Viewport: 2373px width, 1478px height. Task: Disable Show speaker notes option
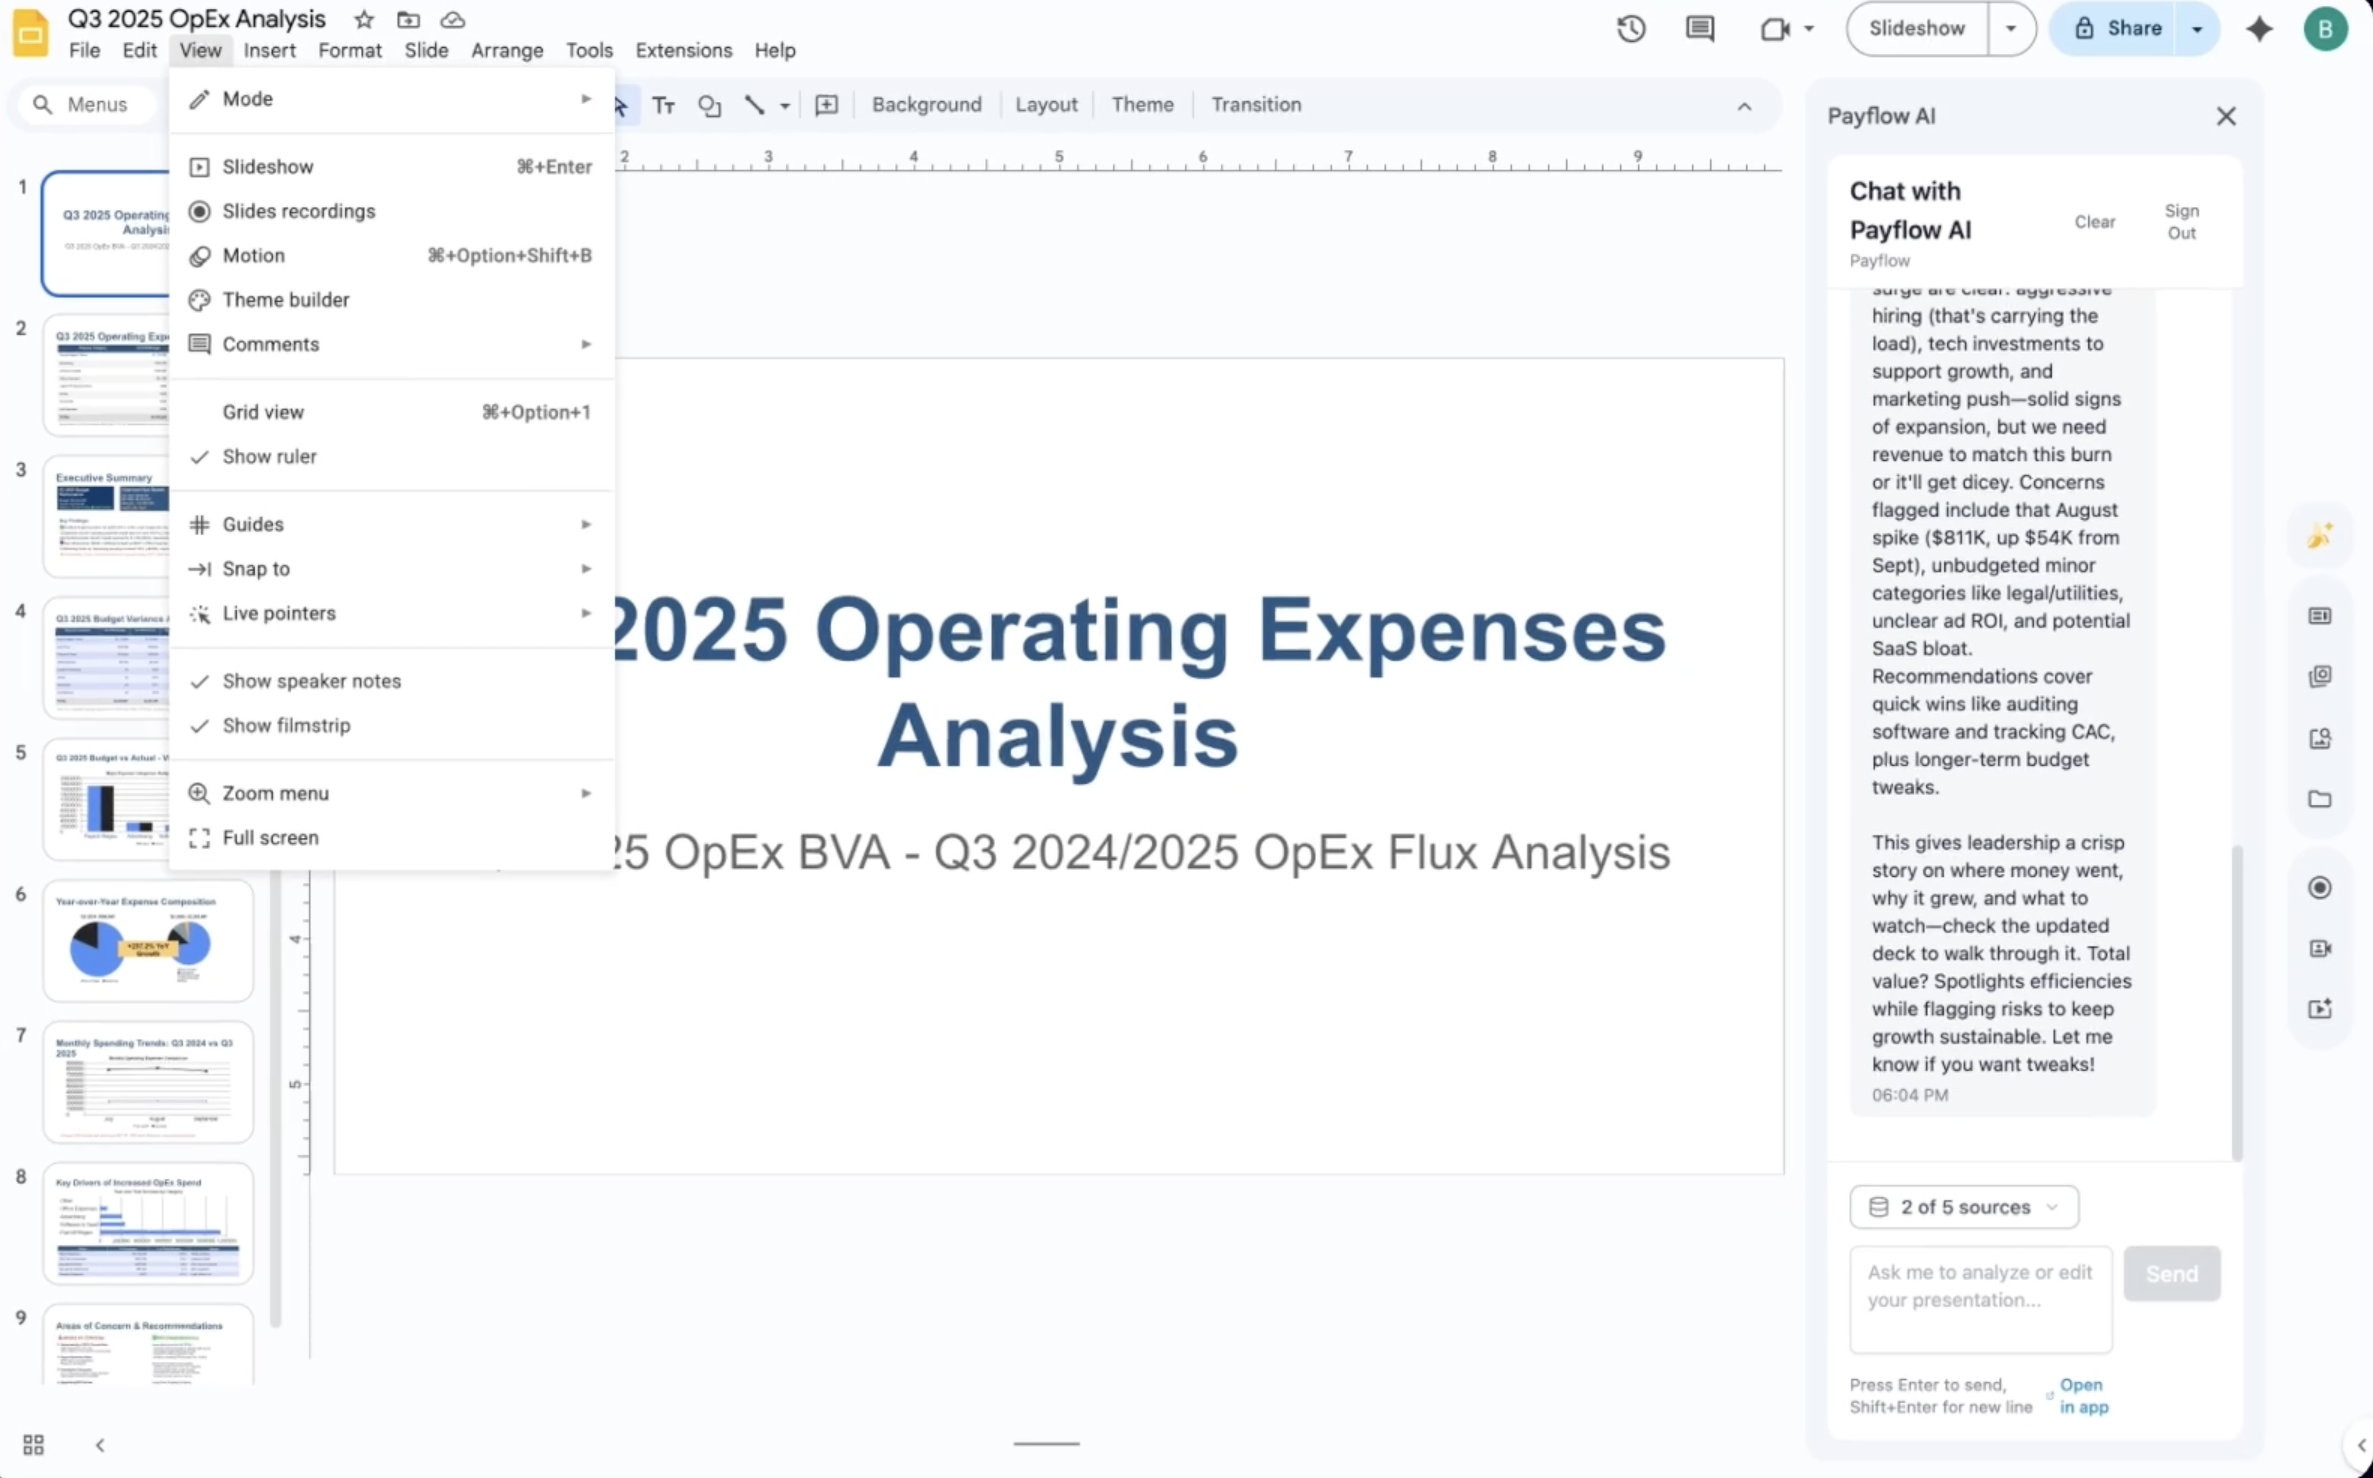311,681
